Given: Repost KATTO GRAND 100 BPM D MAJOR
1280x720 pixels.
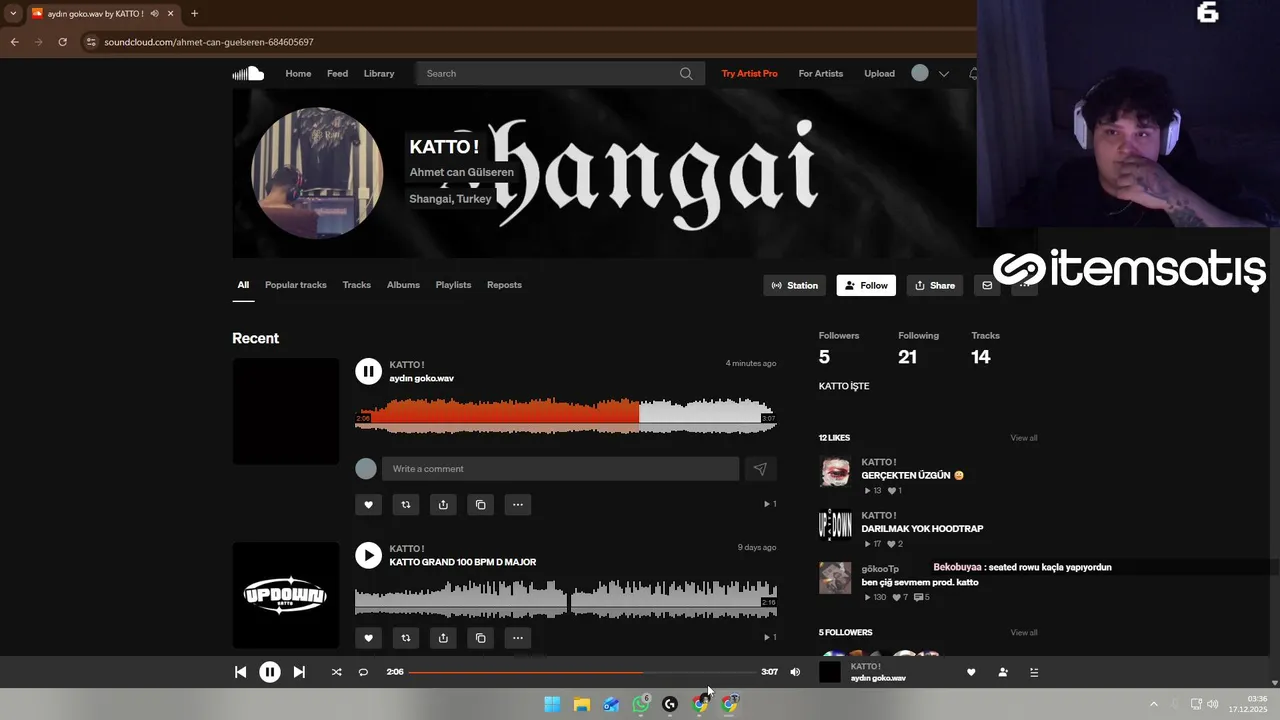Looking at the screenshot, I should (406, 638).
